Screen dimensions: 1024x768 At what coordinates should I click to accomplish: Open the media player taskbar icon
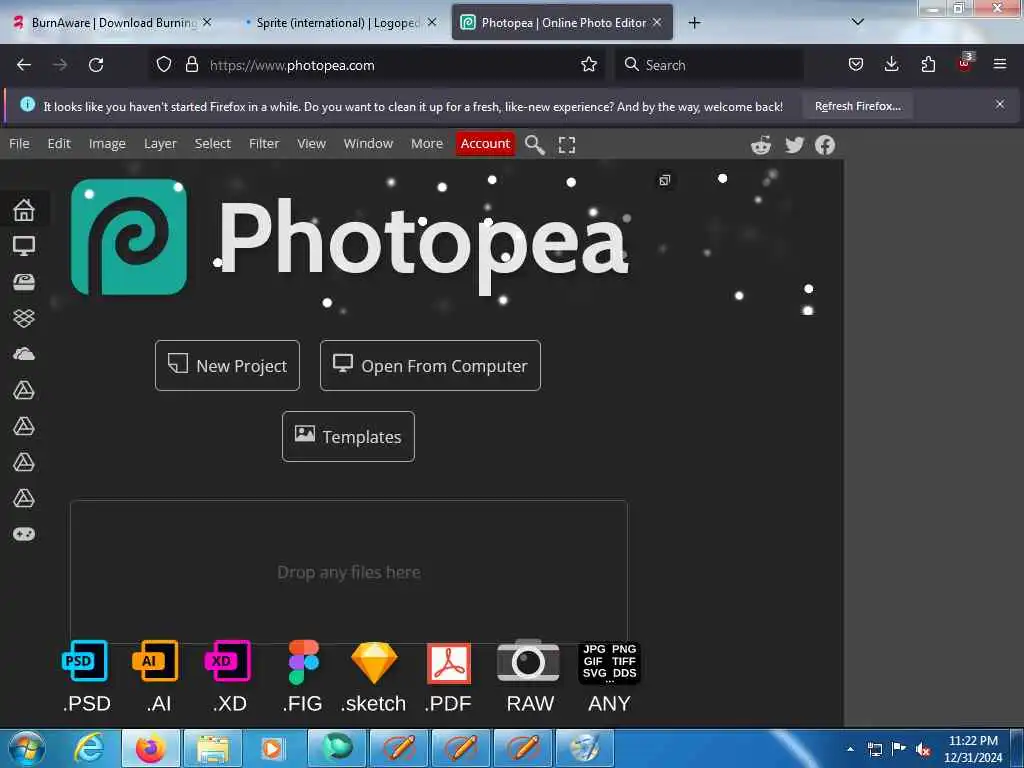(273, 748)
